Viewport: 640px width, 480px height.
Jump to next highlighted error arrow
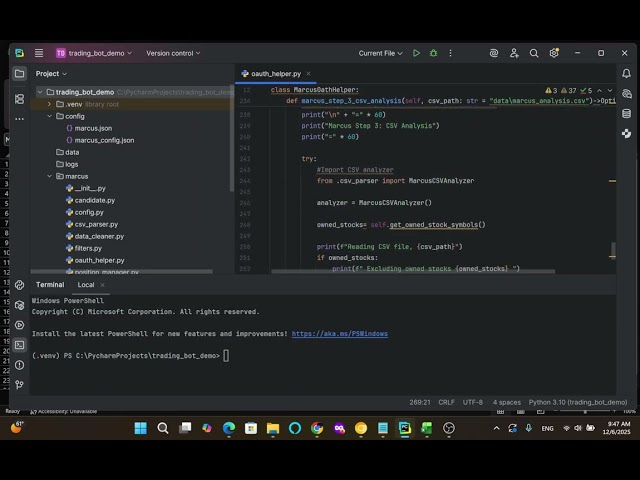[x=610, y=91]
